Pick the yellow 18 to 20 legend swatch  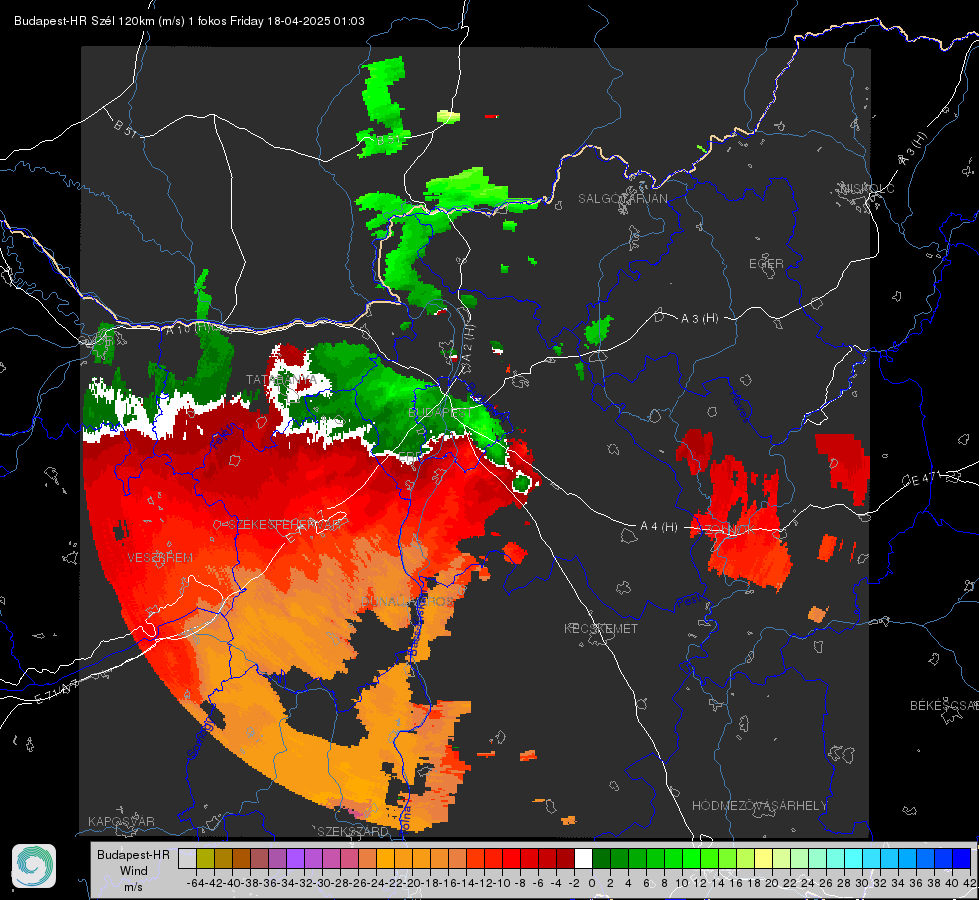pyautogui.click(x=764, y=858)
